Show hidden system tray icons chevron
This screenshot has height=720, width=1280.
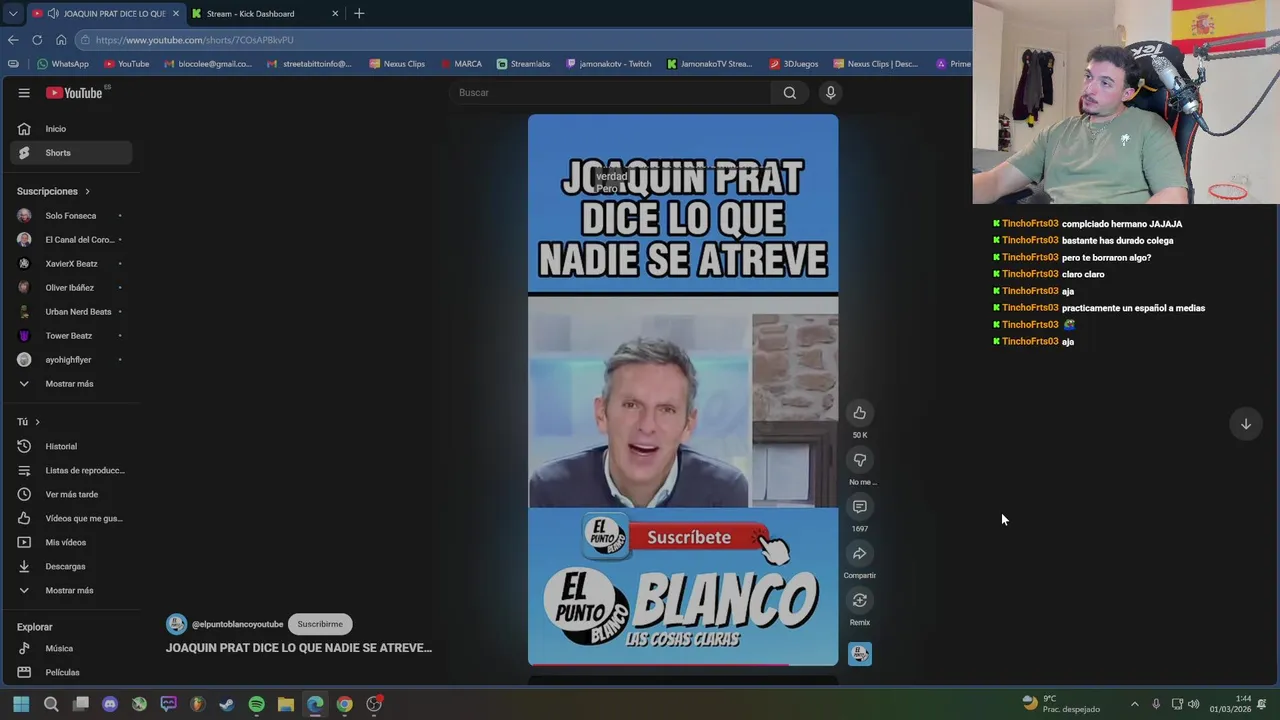[1134, 704]
